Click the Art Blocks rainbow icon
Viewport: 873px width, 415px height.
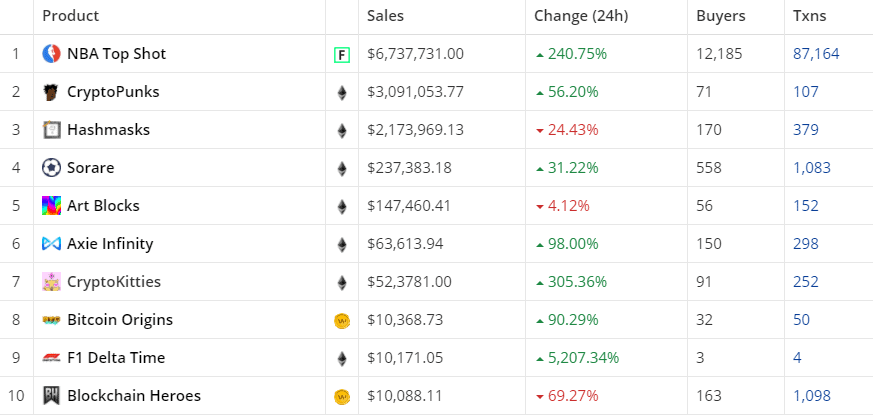click(51, 206)
